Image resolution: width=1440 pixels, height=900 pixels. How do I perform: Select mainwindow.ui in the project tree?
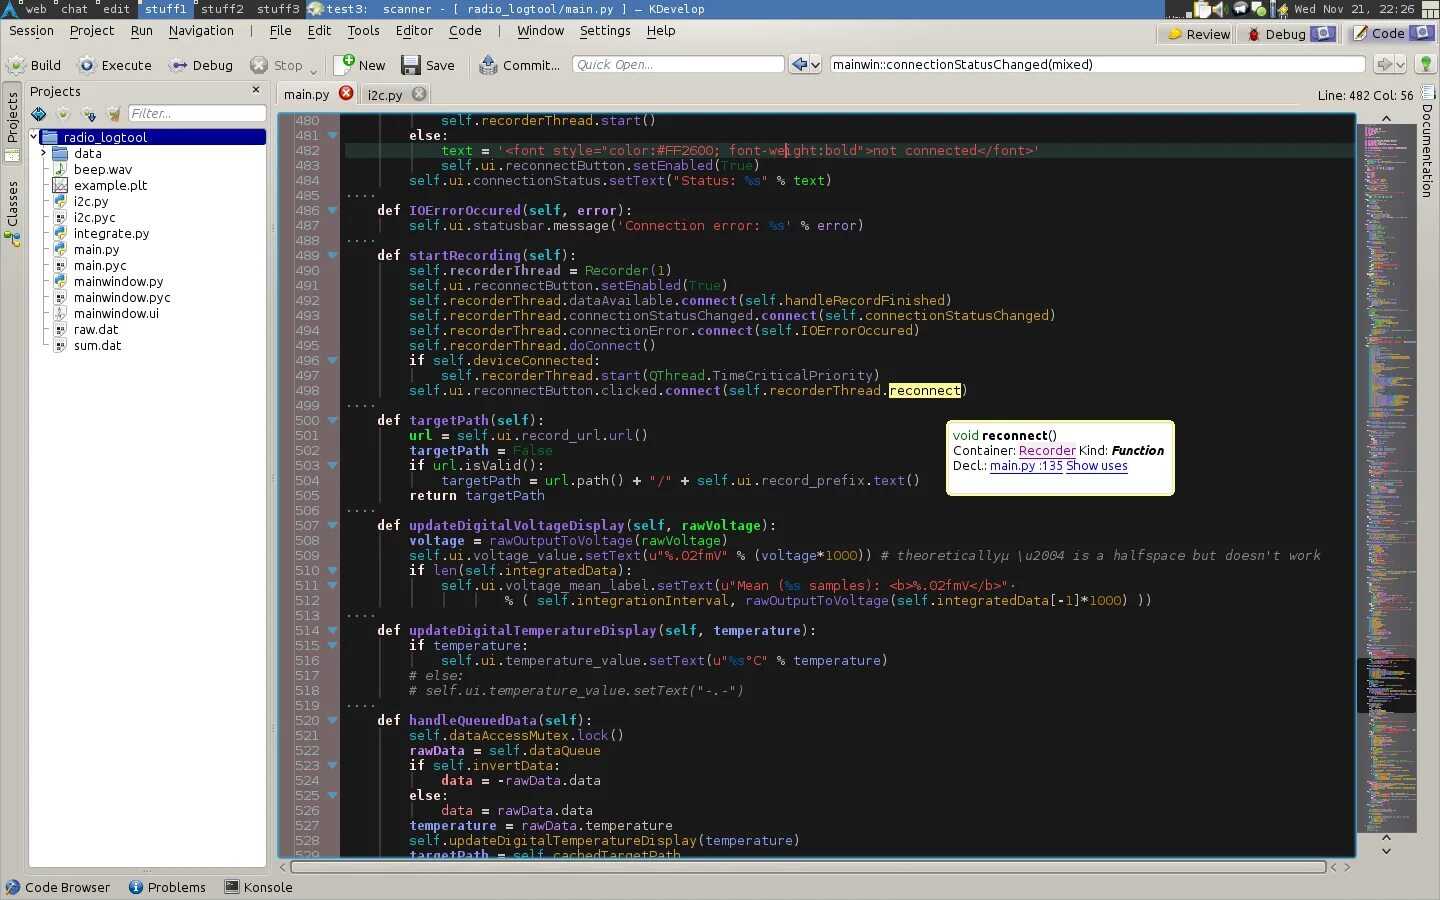coord(116,313)
